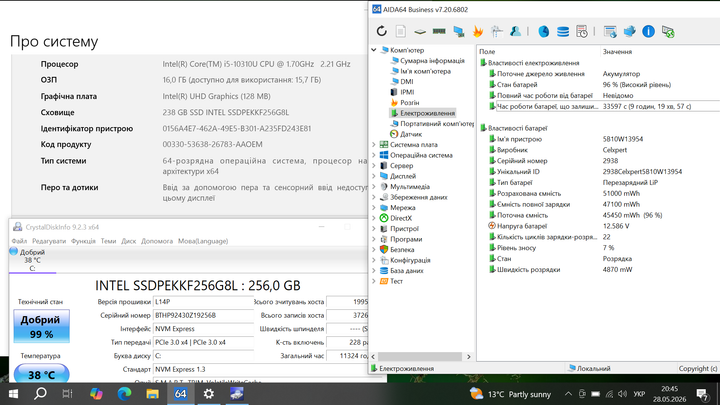Select Розгін tree item
Image resolution: width=720 pixels, height=405 pixels.
click(x=410, y=103)
